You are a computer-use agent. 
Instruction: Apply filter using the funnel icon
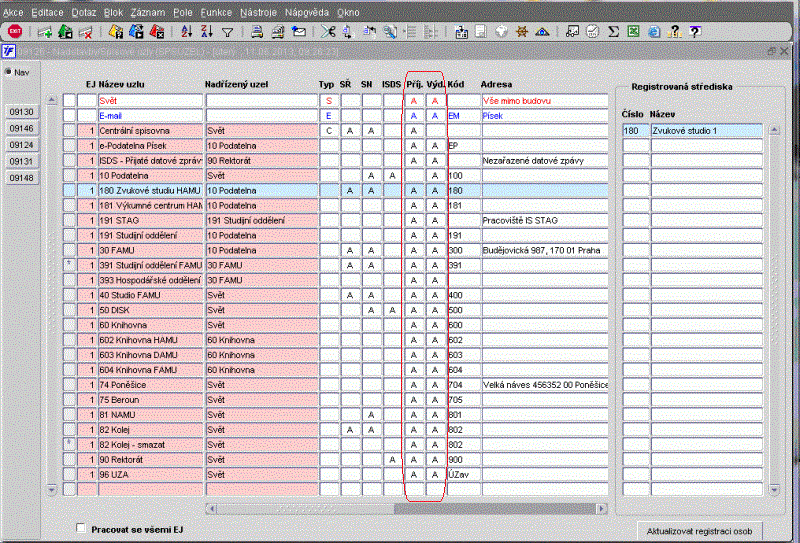pyautogui.click(x=228, y=32)
